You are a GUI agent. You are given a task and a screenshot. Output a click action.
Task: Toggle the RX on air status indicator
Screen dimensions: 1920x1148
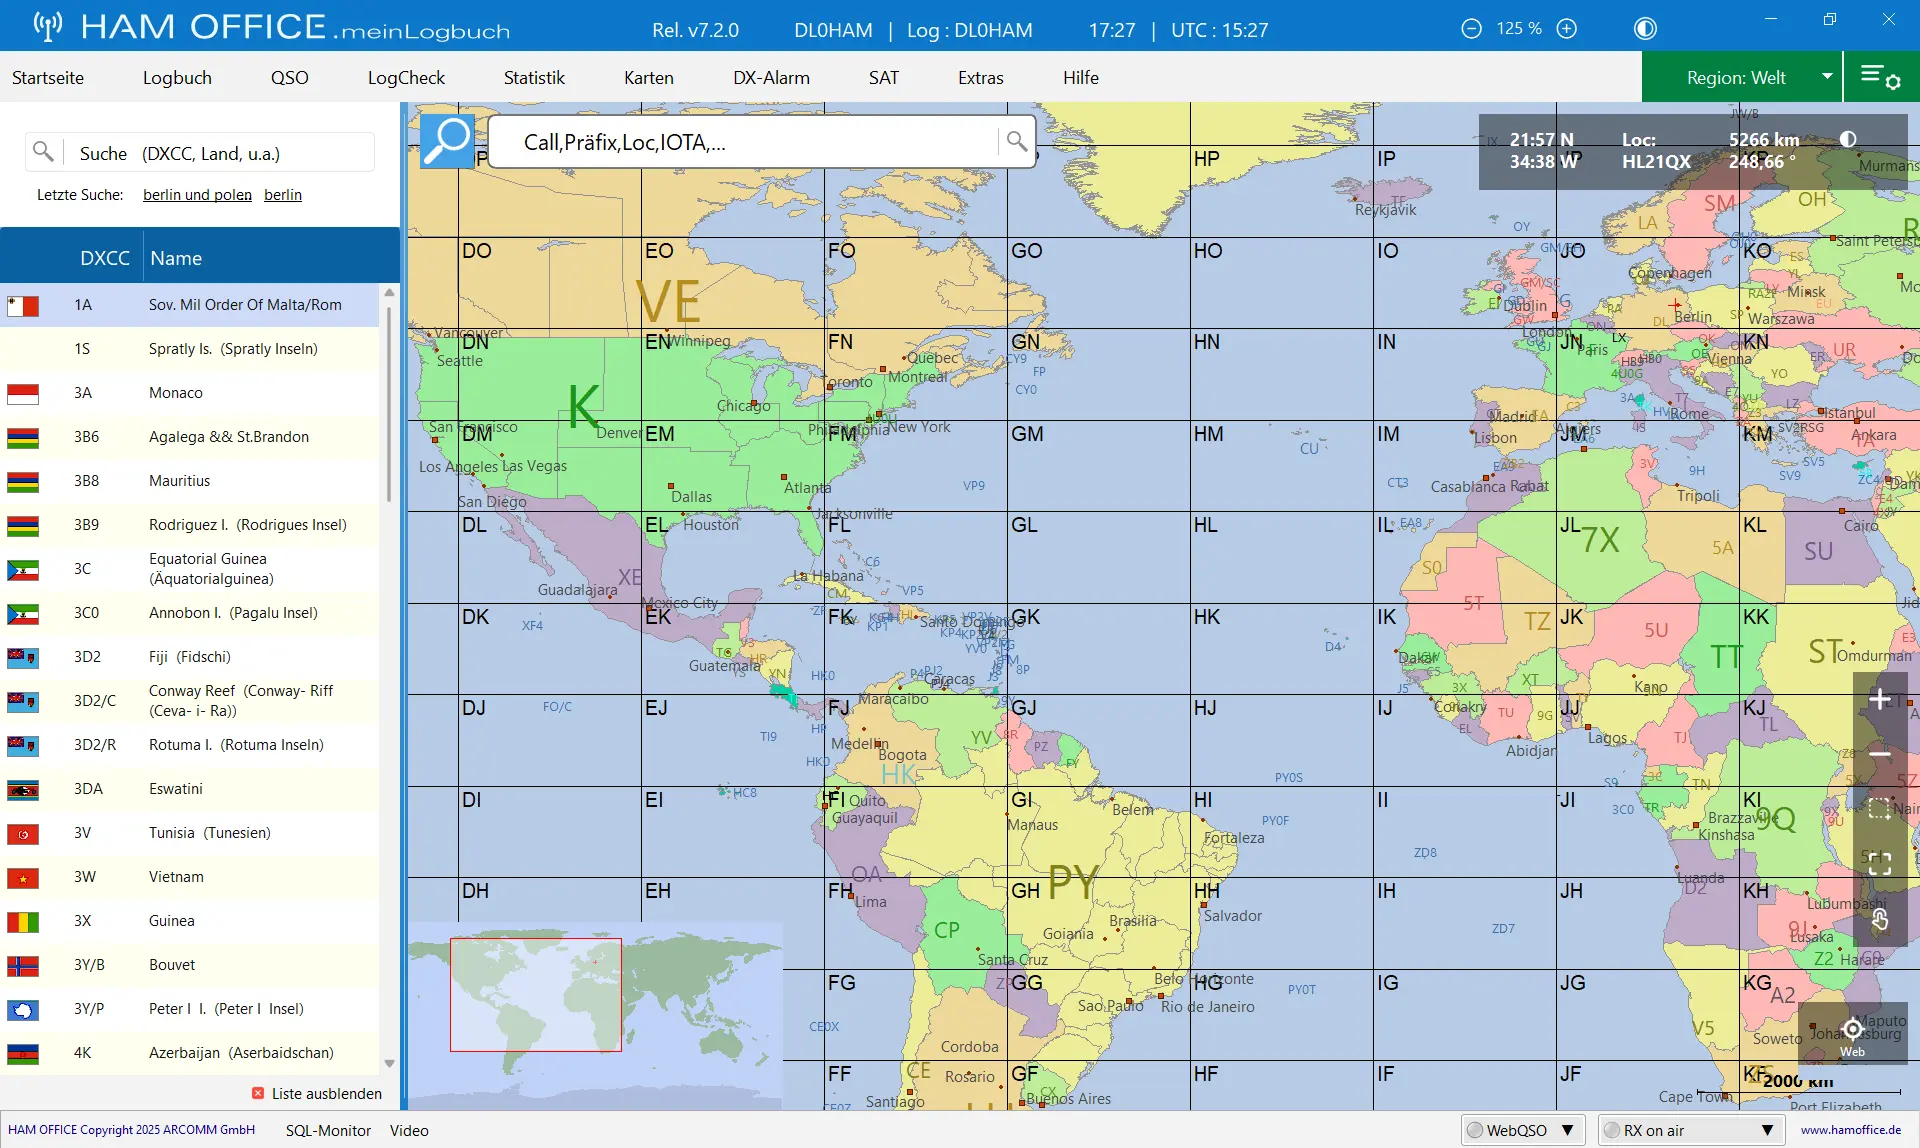1611,1130
